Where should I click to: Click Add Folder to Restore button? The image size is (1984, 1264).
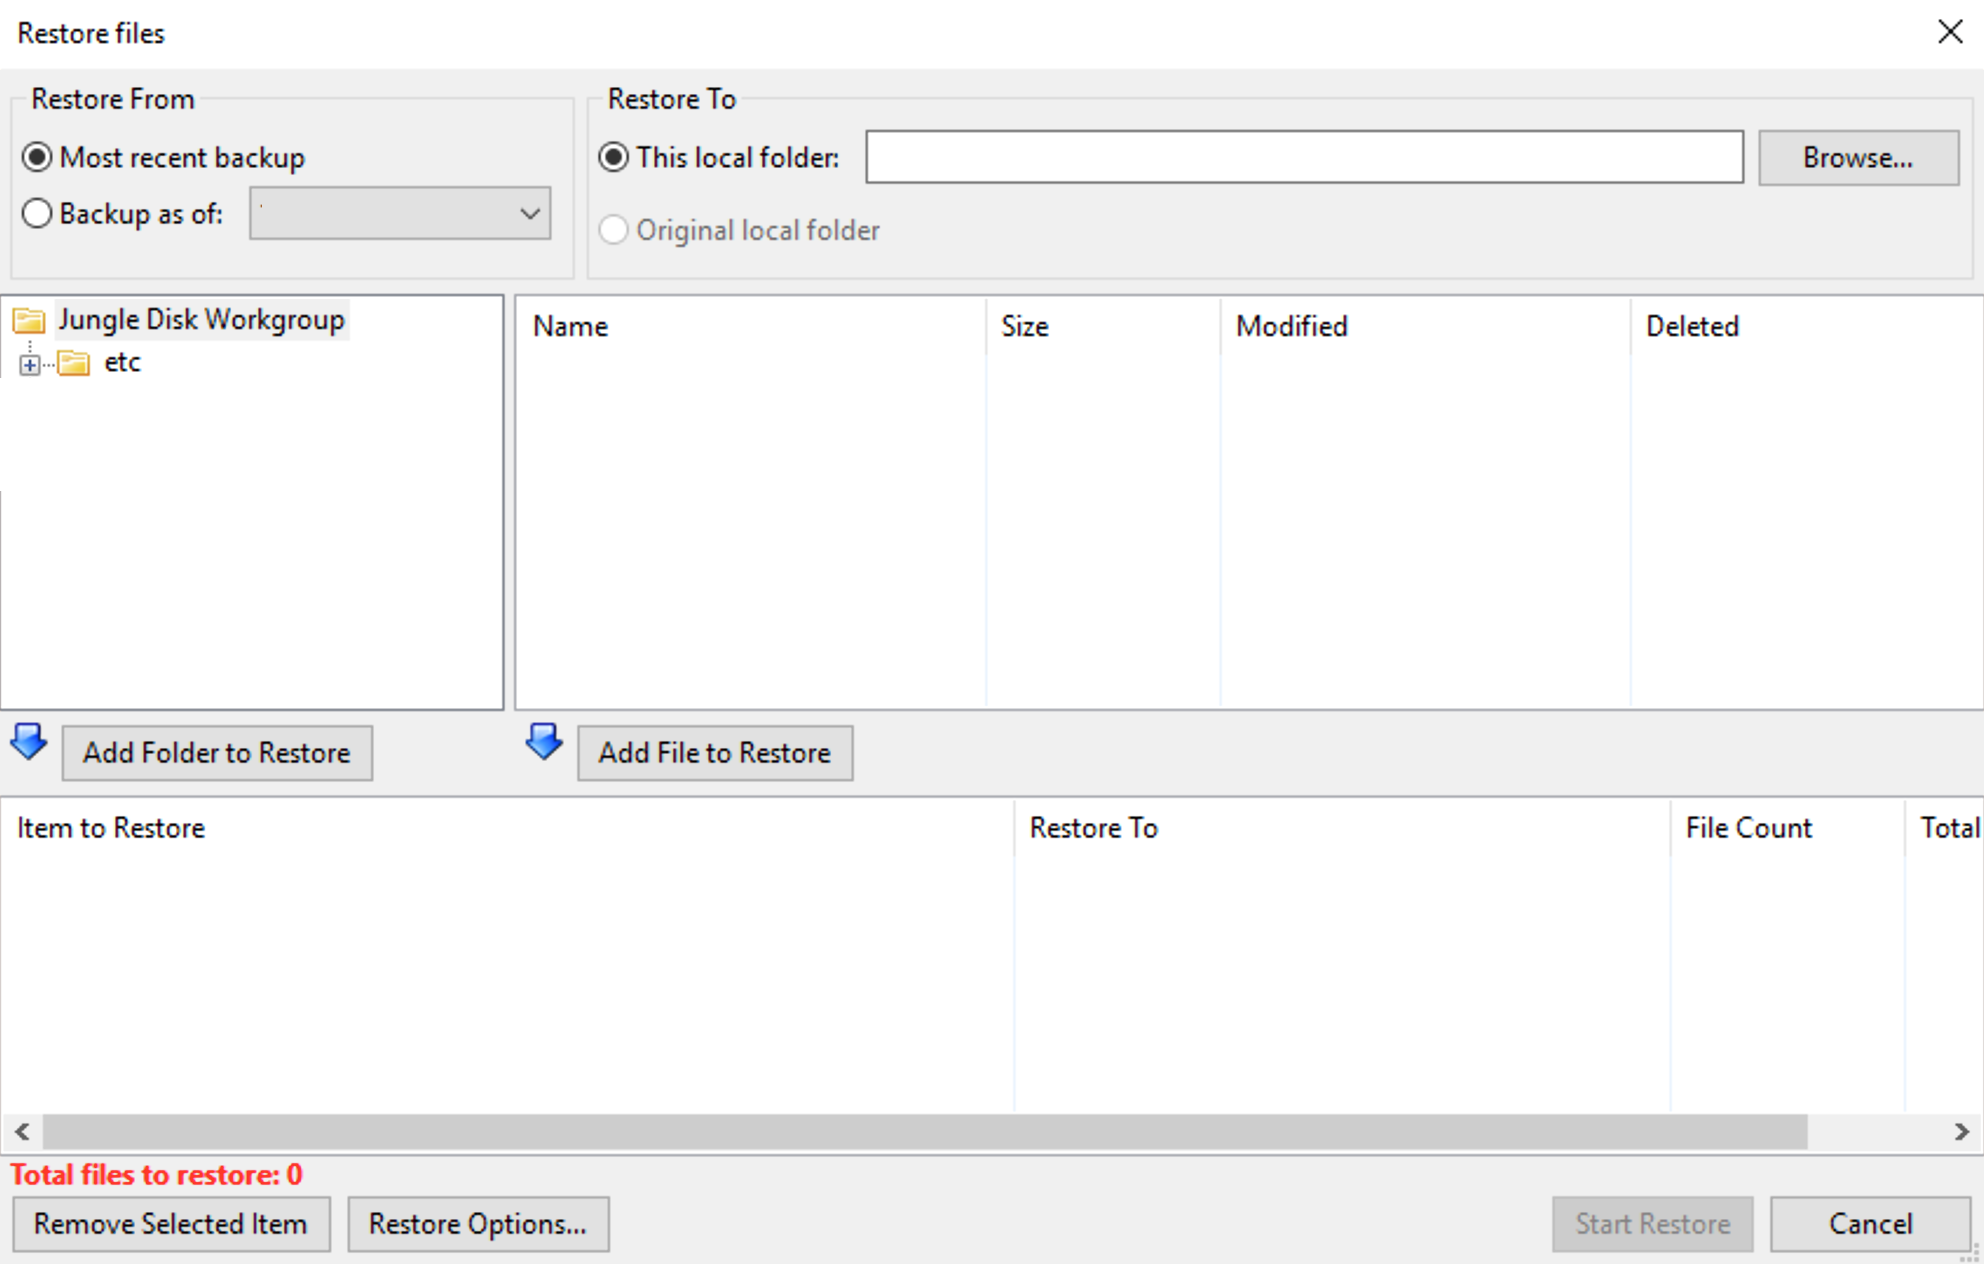(217, 752)
